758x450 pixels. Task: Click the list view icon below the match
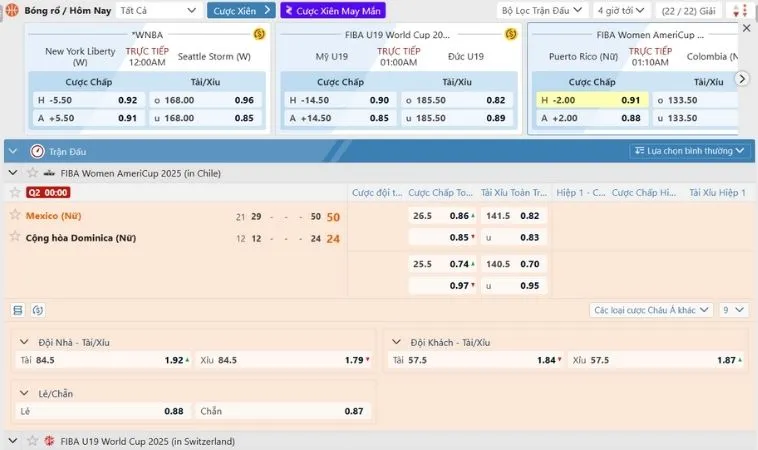click(18, 310)
